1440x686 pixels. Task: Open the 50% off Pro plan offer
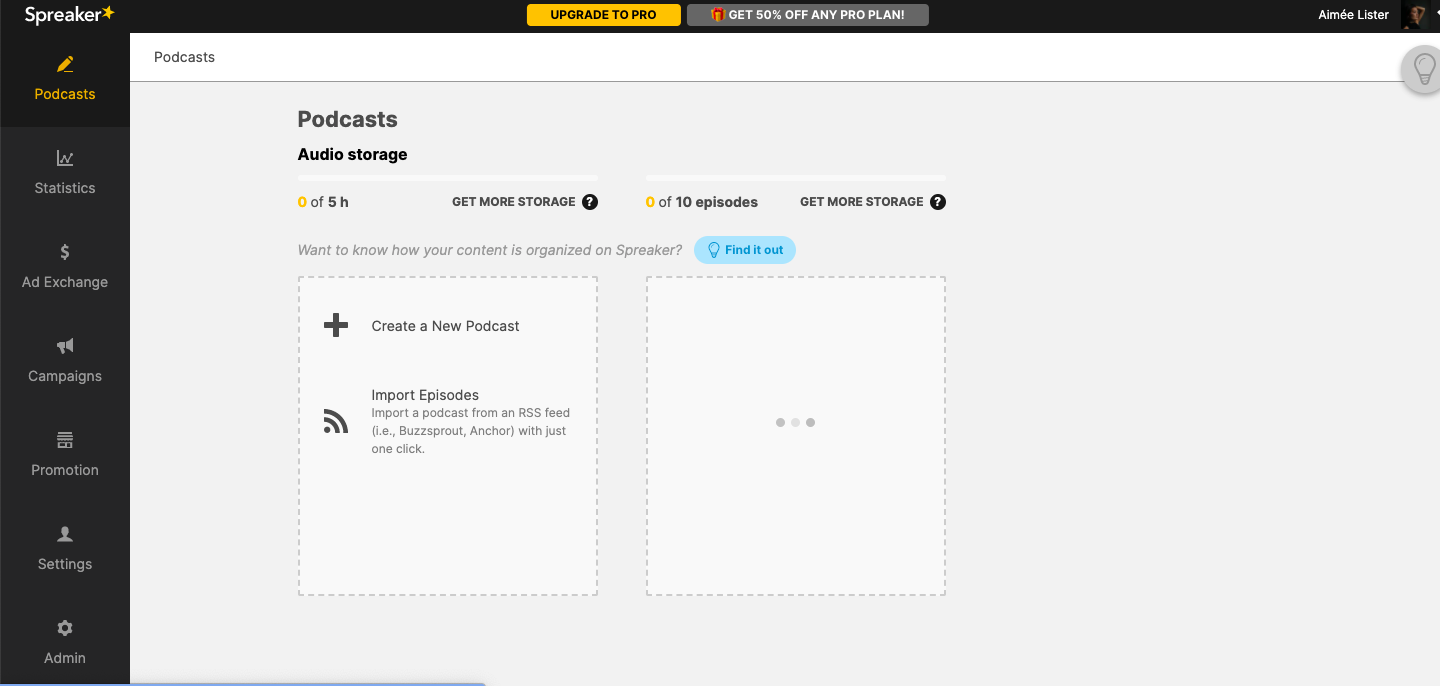click(x=808, y=15)
